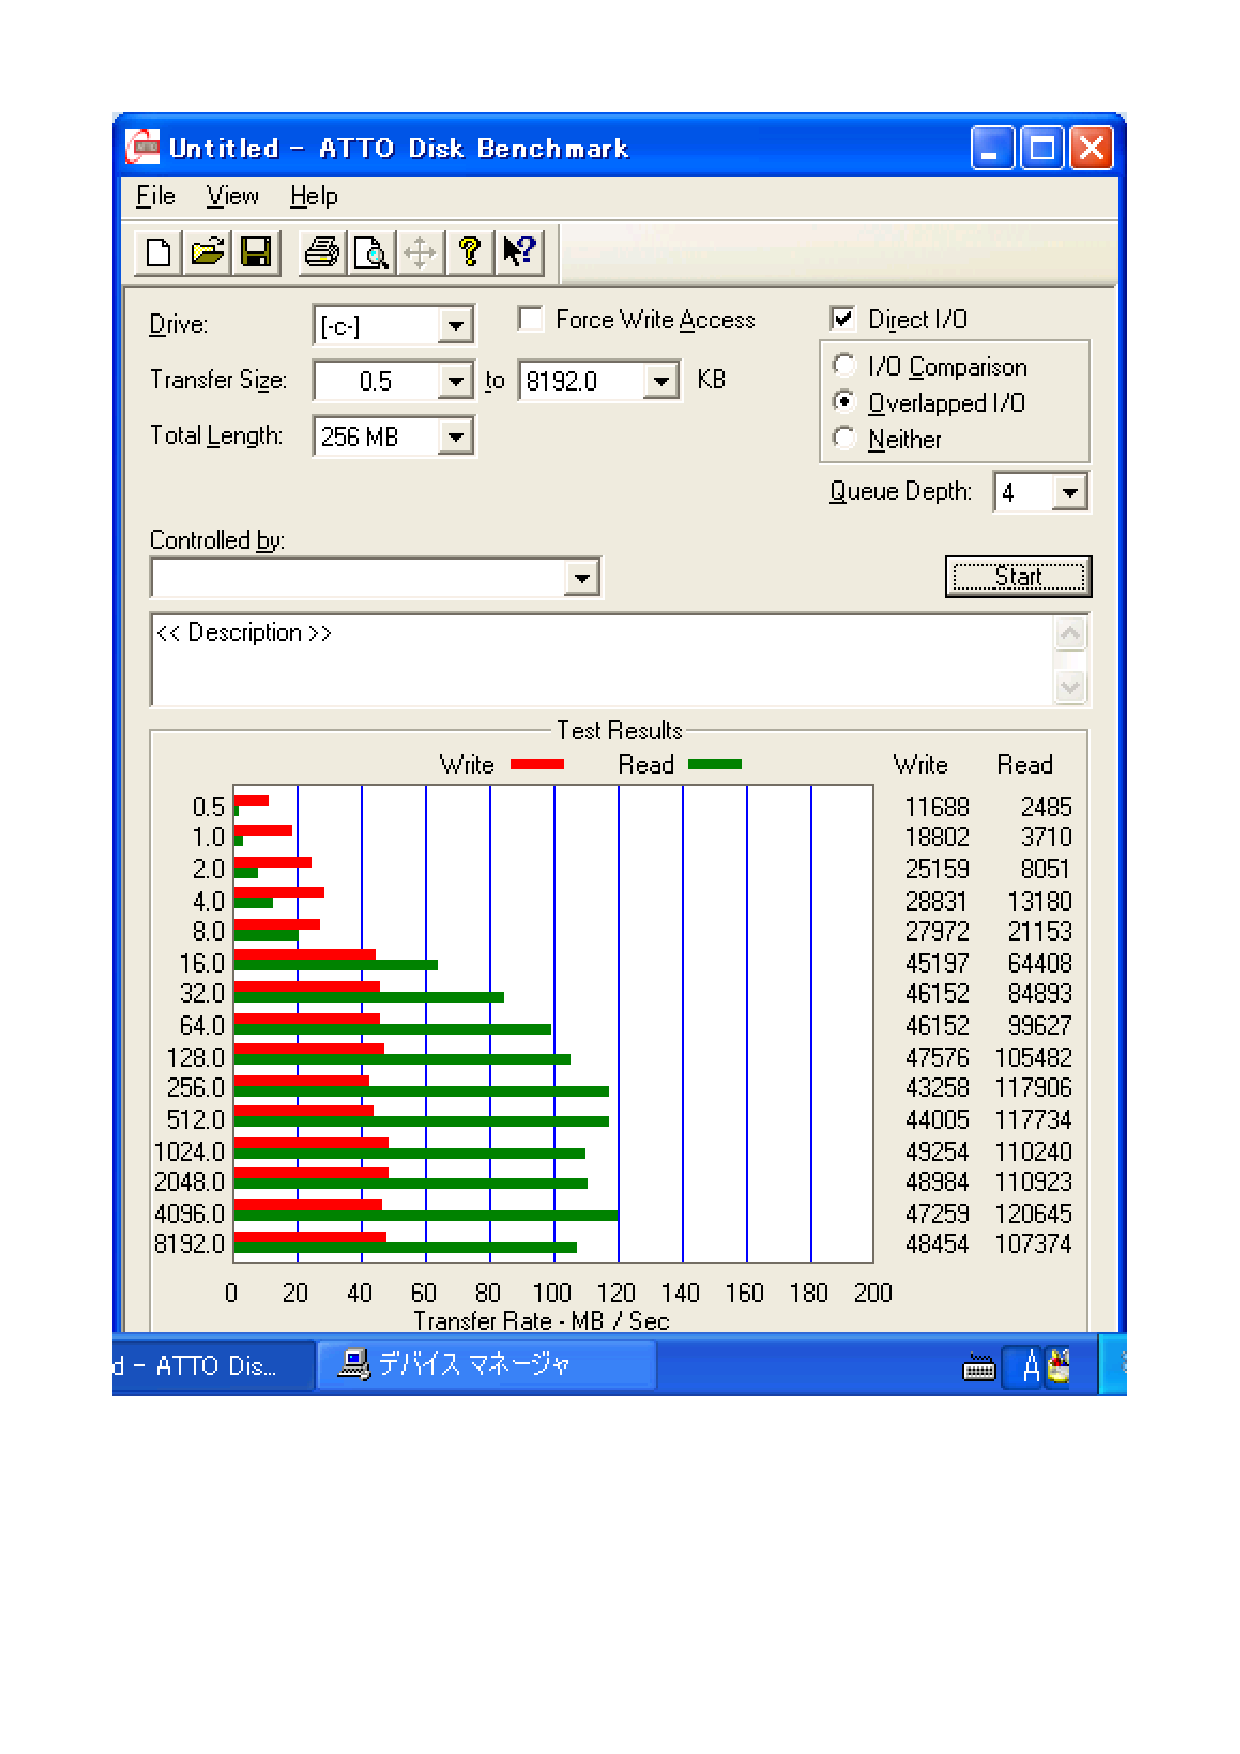1240x1754 pixels.
Task: Click the Start benchmark button
Action: click(1018, 577)
